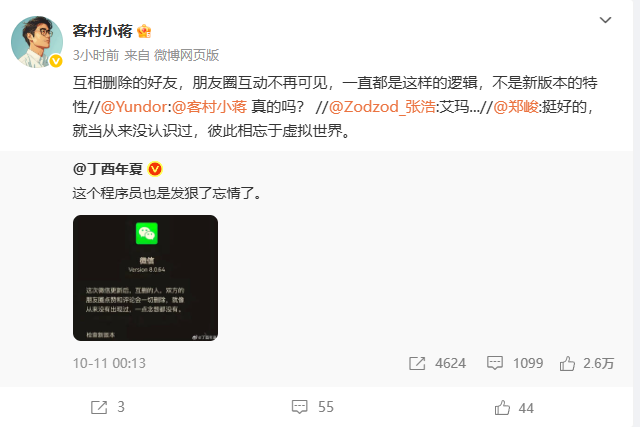Open 客村小蒋's profile avatar
640x427 pixels.
37,42
